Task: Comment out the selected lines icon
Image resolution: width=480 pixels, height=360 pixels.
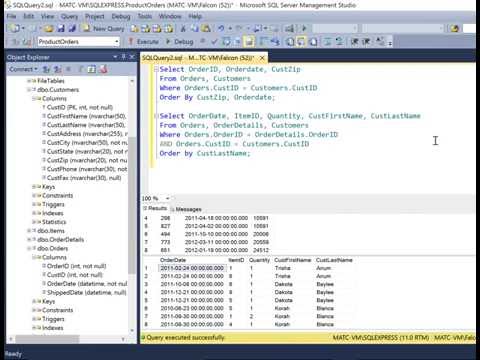Action: pos(327,42)
